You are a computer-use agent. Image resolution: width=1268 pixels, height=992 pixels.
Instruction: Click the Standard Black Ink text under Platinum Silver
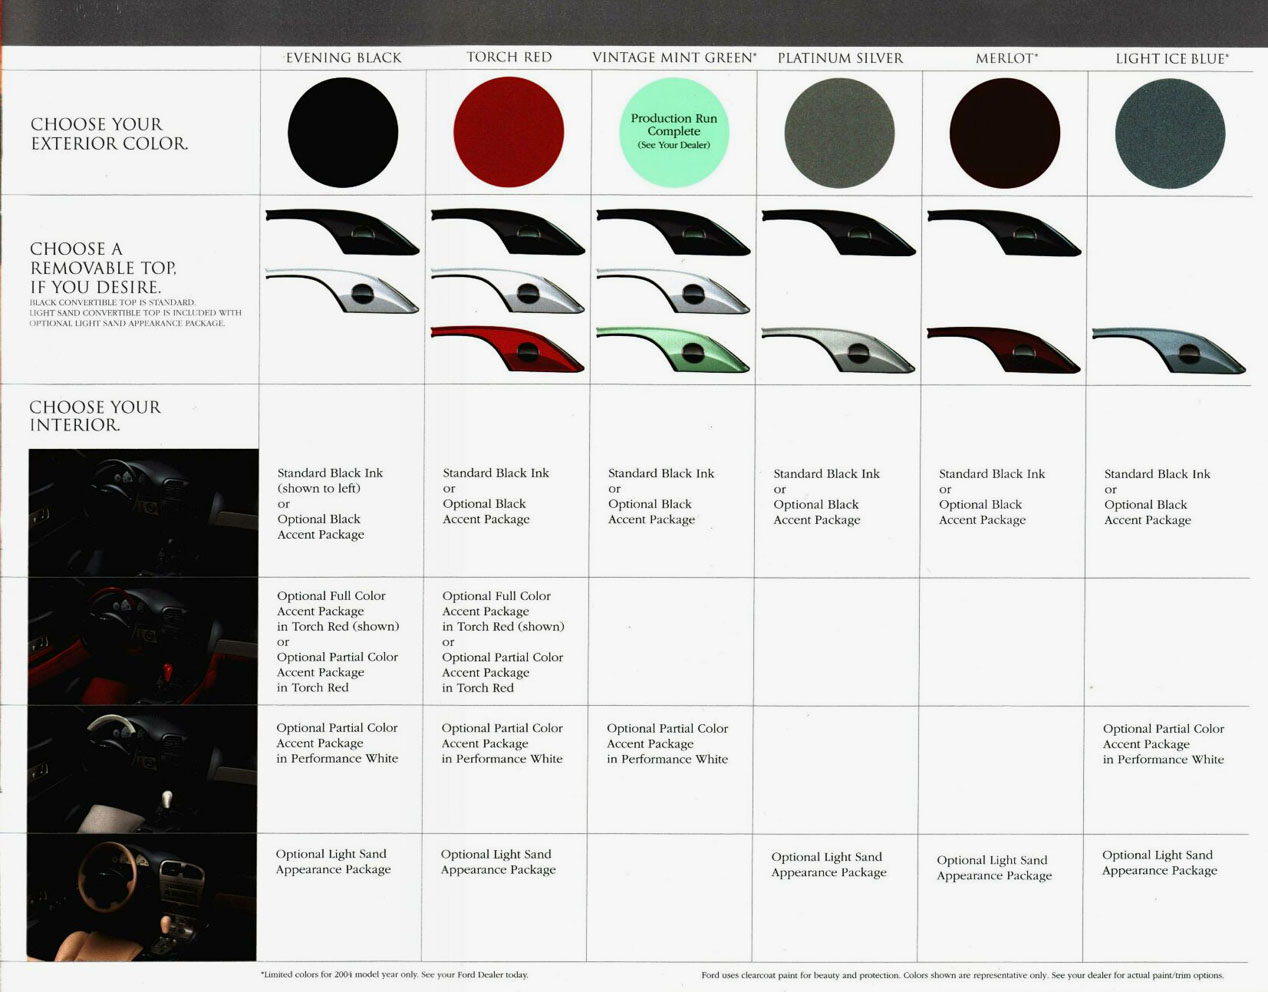(826, 474)
